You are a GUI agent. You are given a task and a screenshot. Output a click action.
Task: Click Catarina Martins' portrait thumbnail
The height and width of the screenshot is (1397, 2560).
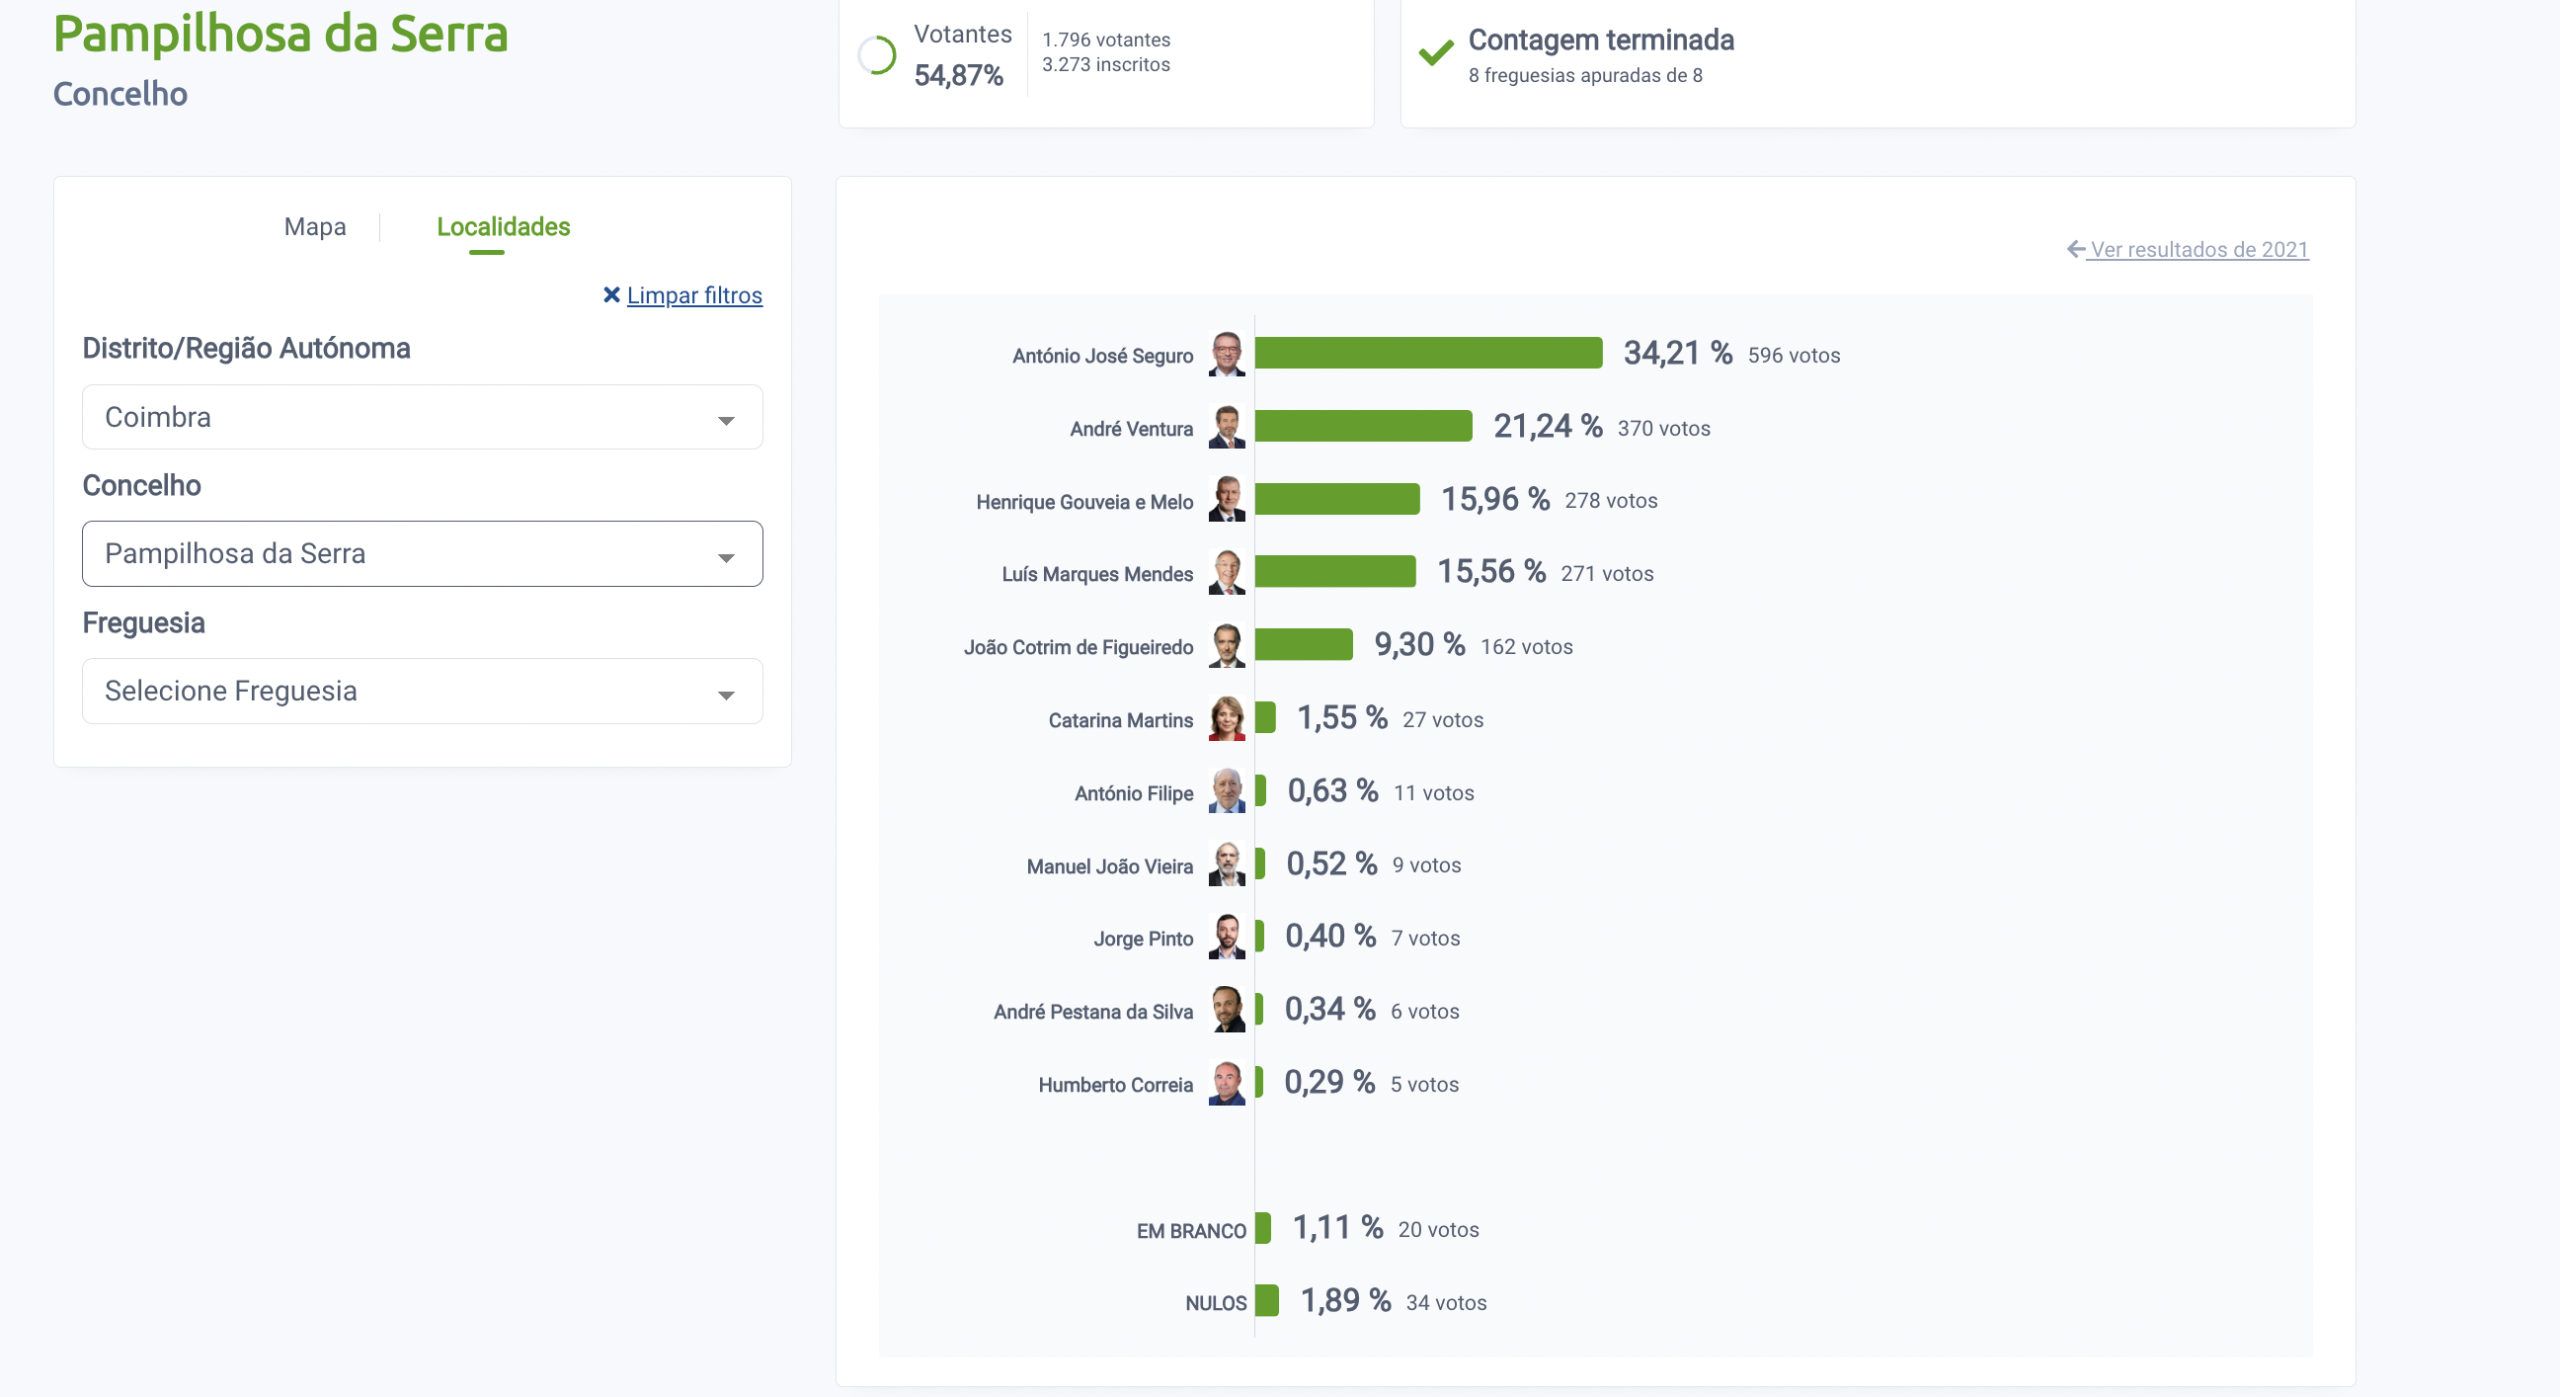[x=1226, y=719]
